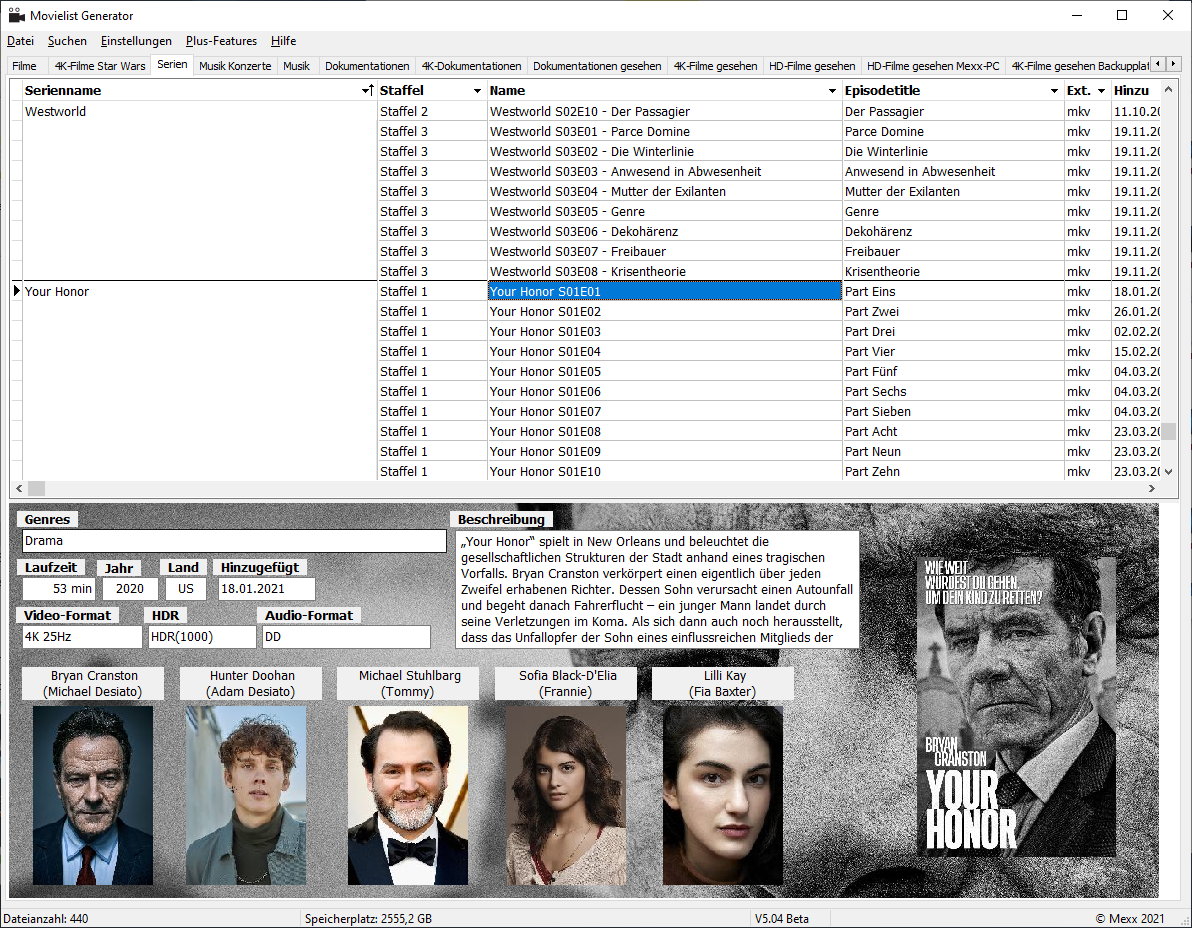This screenshot has height=928, width=1192.
Task: Open the Ext. column filter dropdown
Action: point(1101,91)
